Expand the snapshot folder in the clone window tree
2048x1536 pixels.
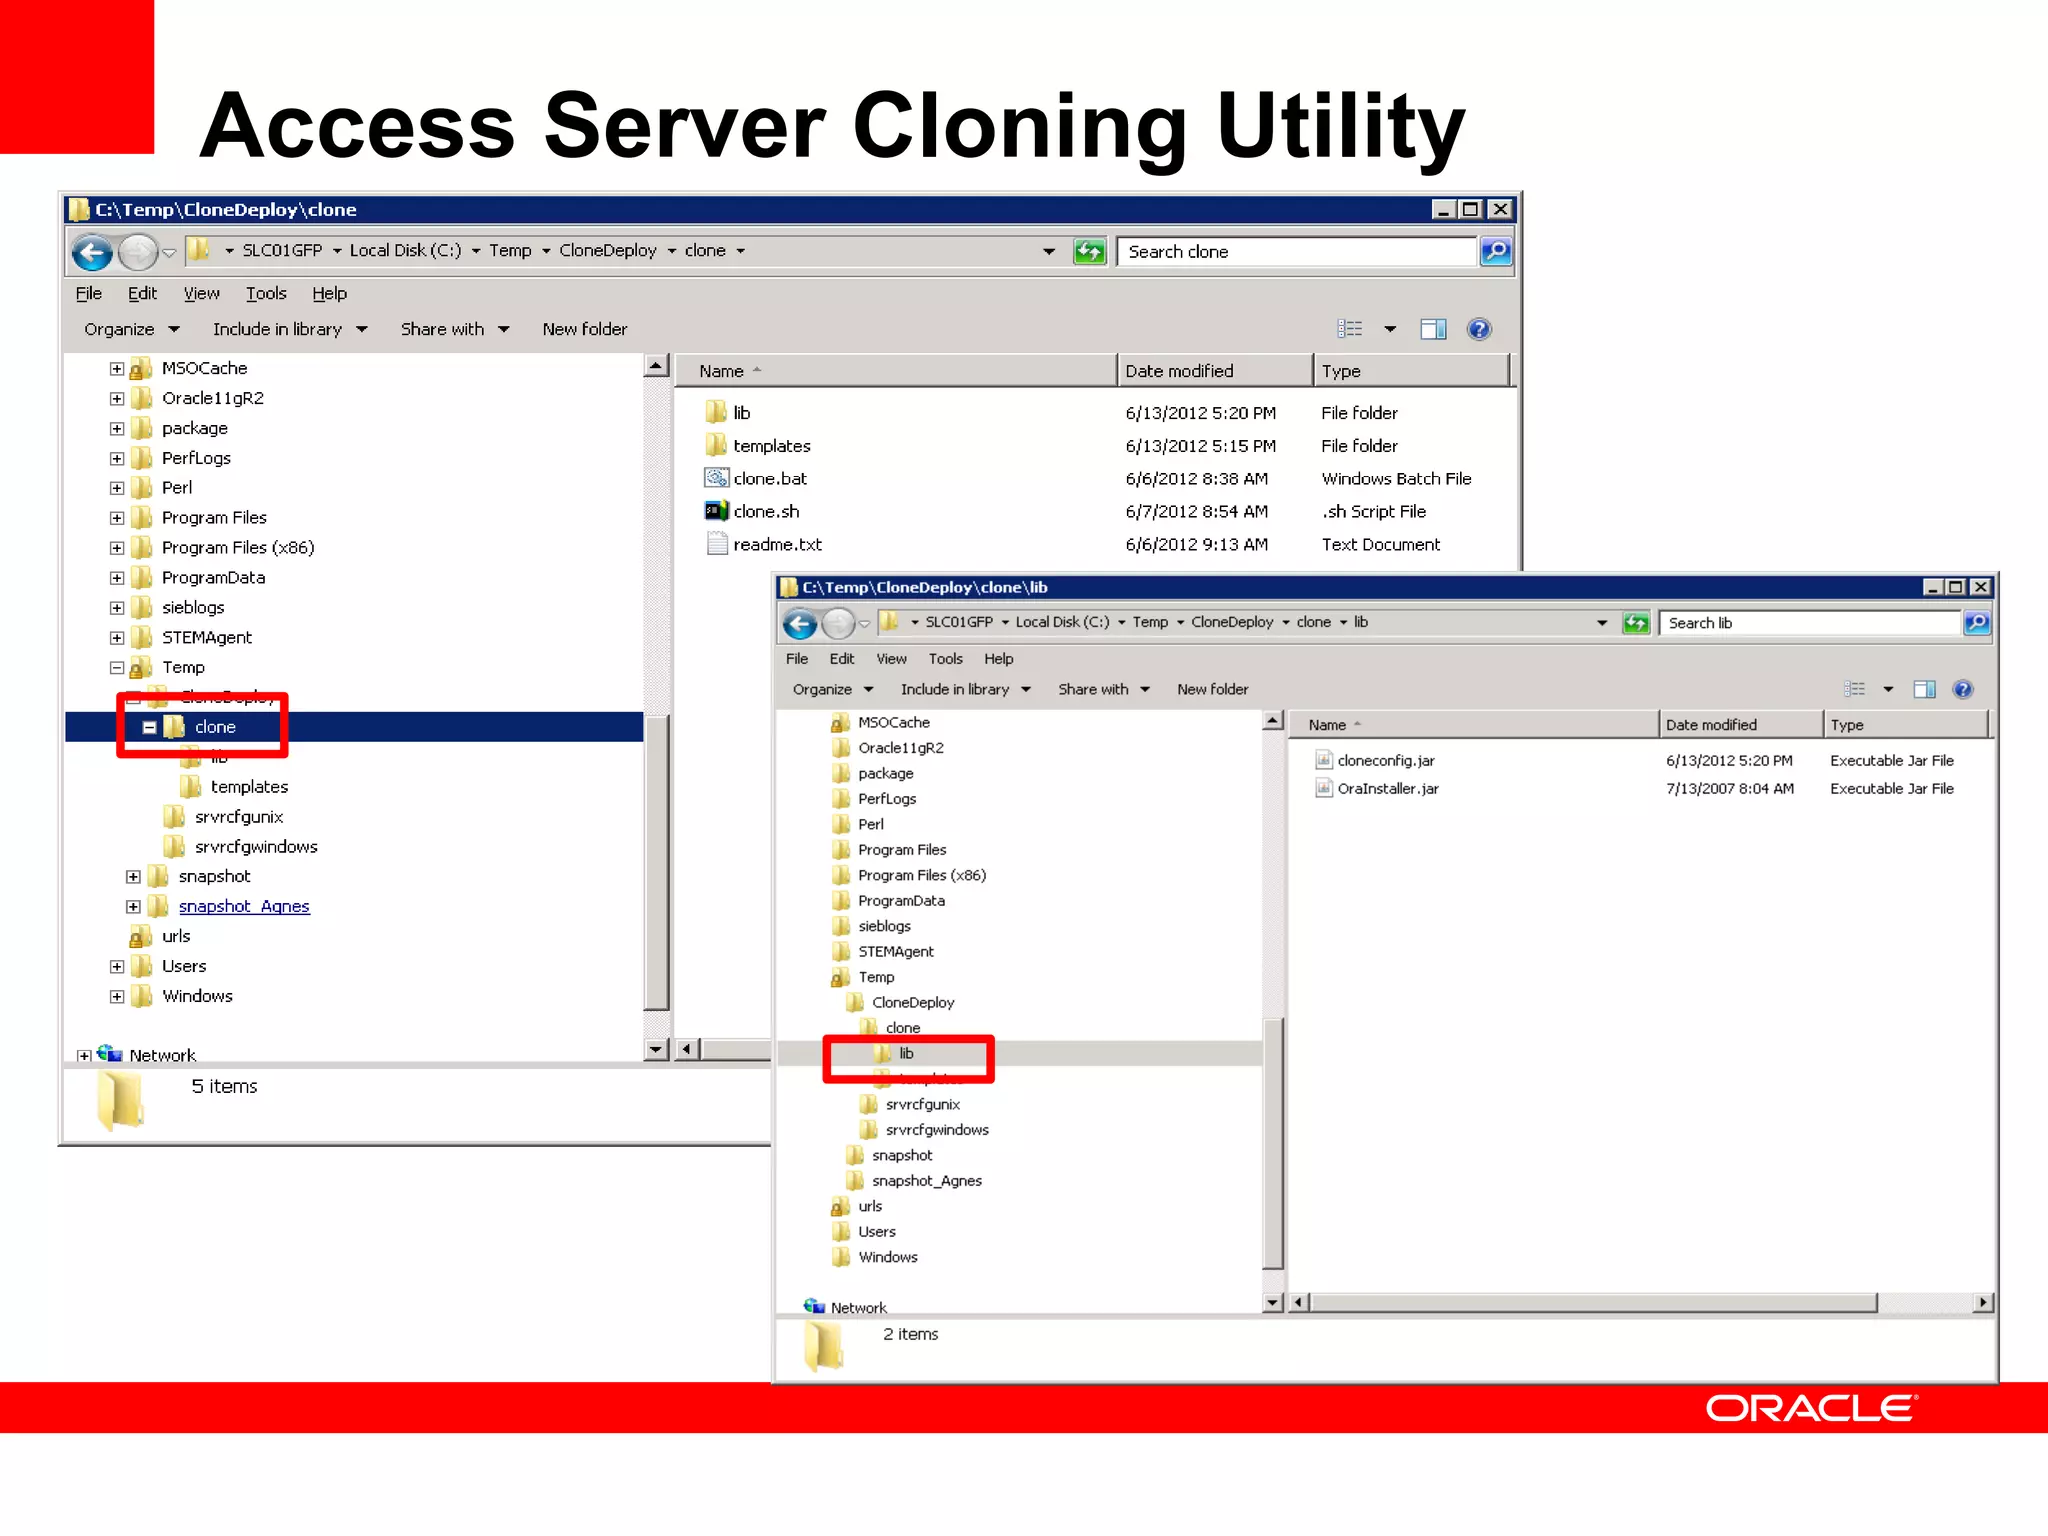(133, 877)
